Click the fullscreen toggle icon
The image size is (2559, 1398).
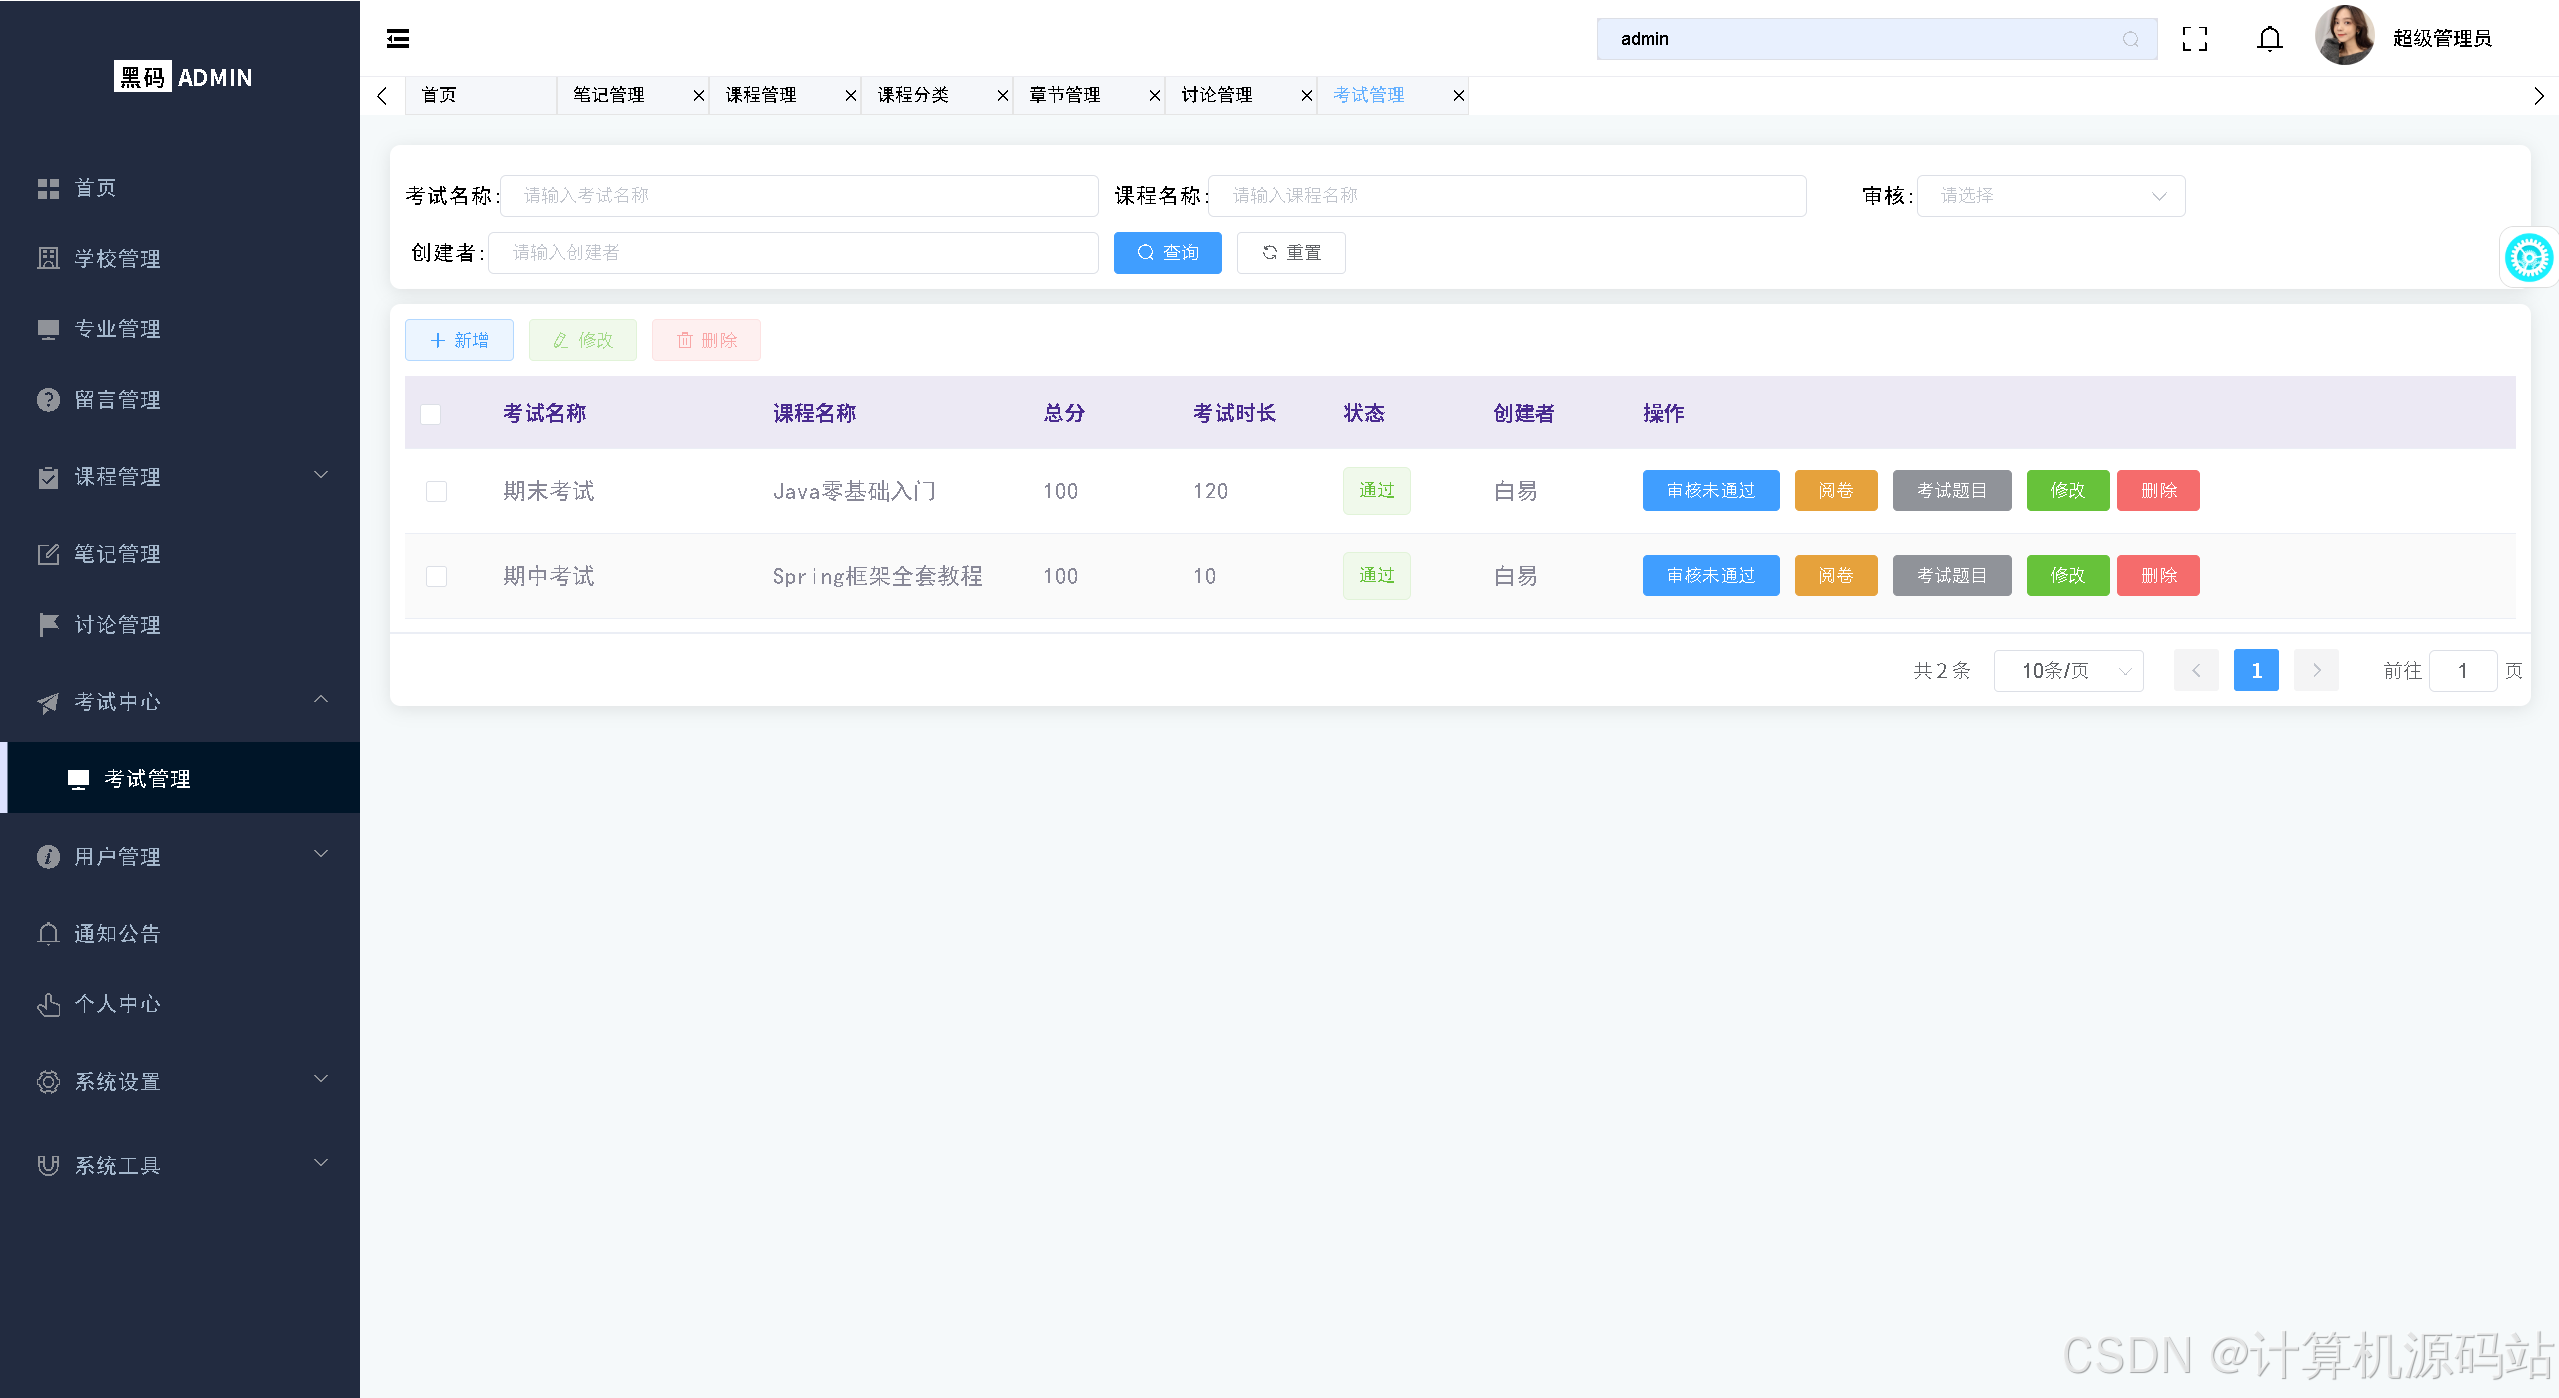[x=2195, y=38]
